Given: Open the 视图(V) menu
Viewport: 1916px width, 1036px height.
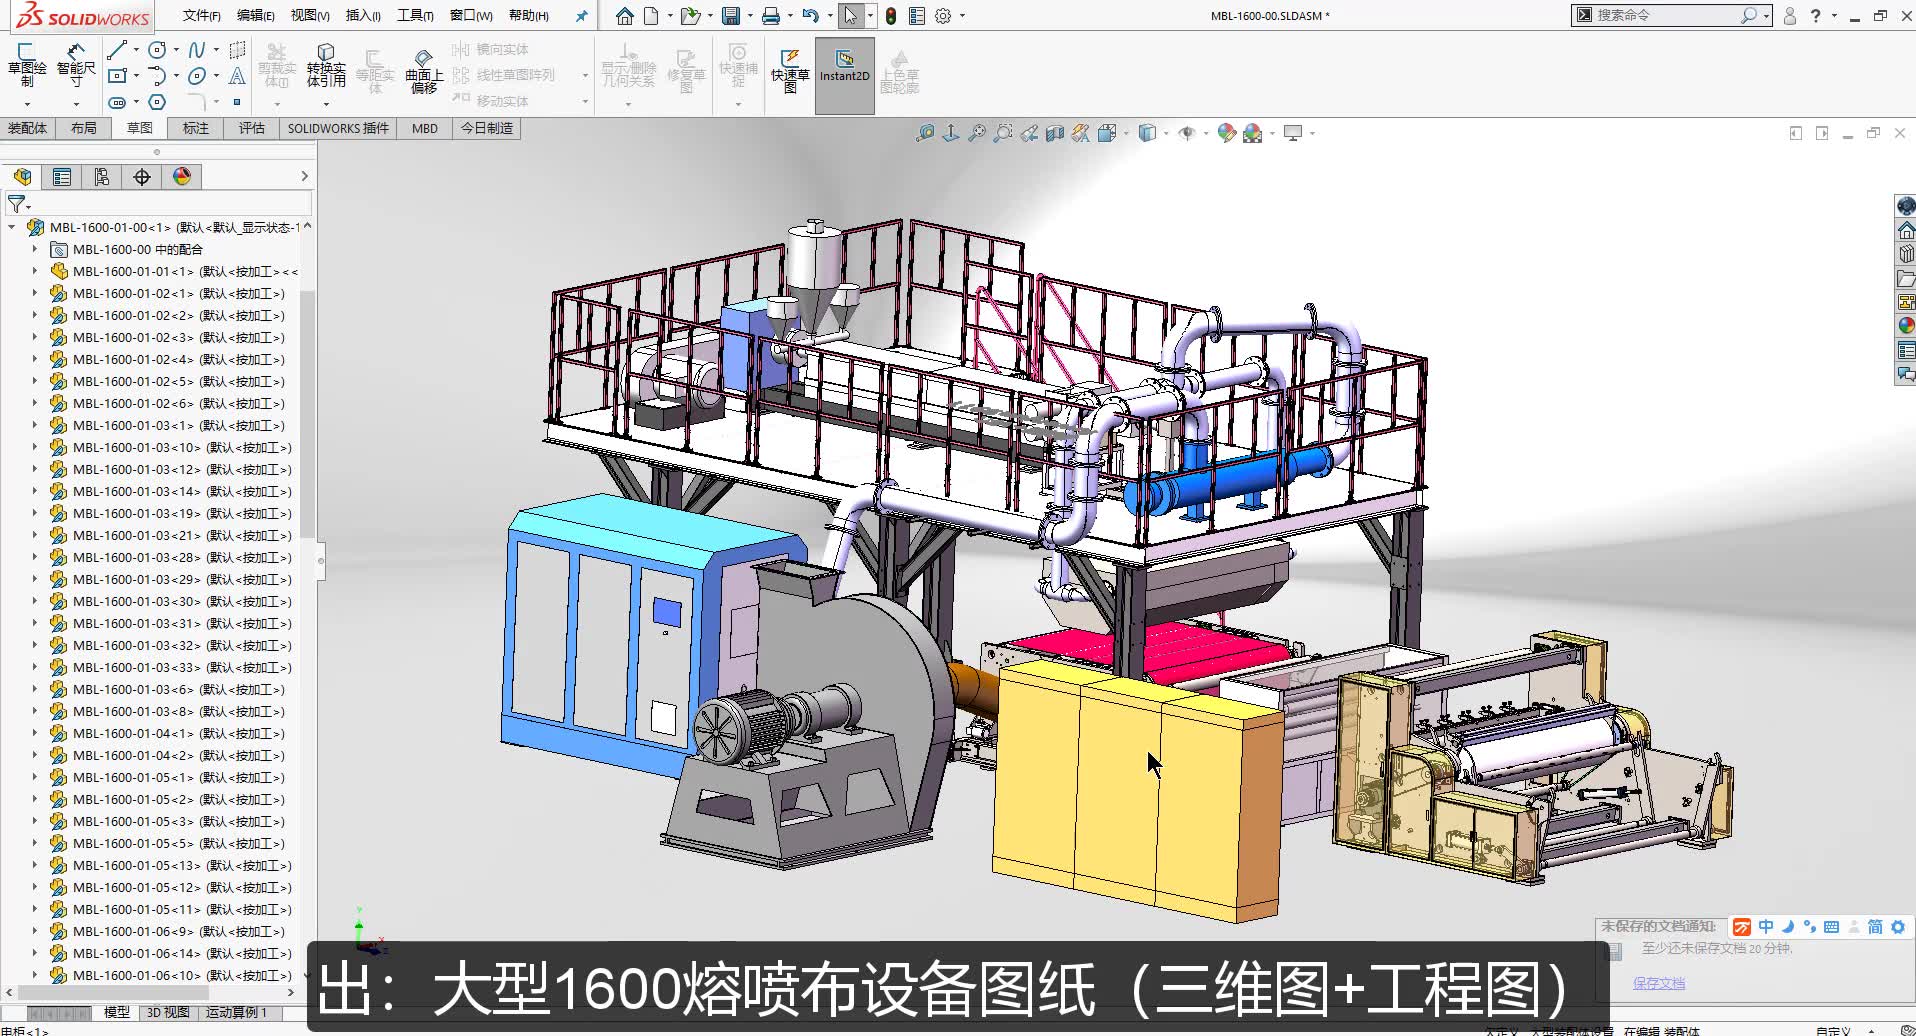Looking at the screenshot, I should point(310,16).
